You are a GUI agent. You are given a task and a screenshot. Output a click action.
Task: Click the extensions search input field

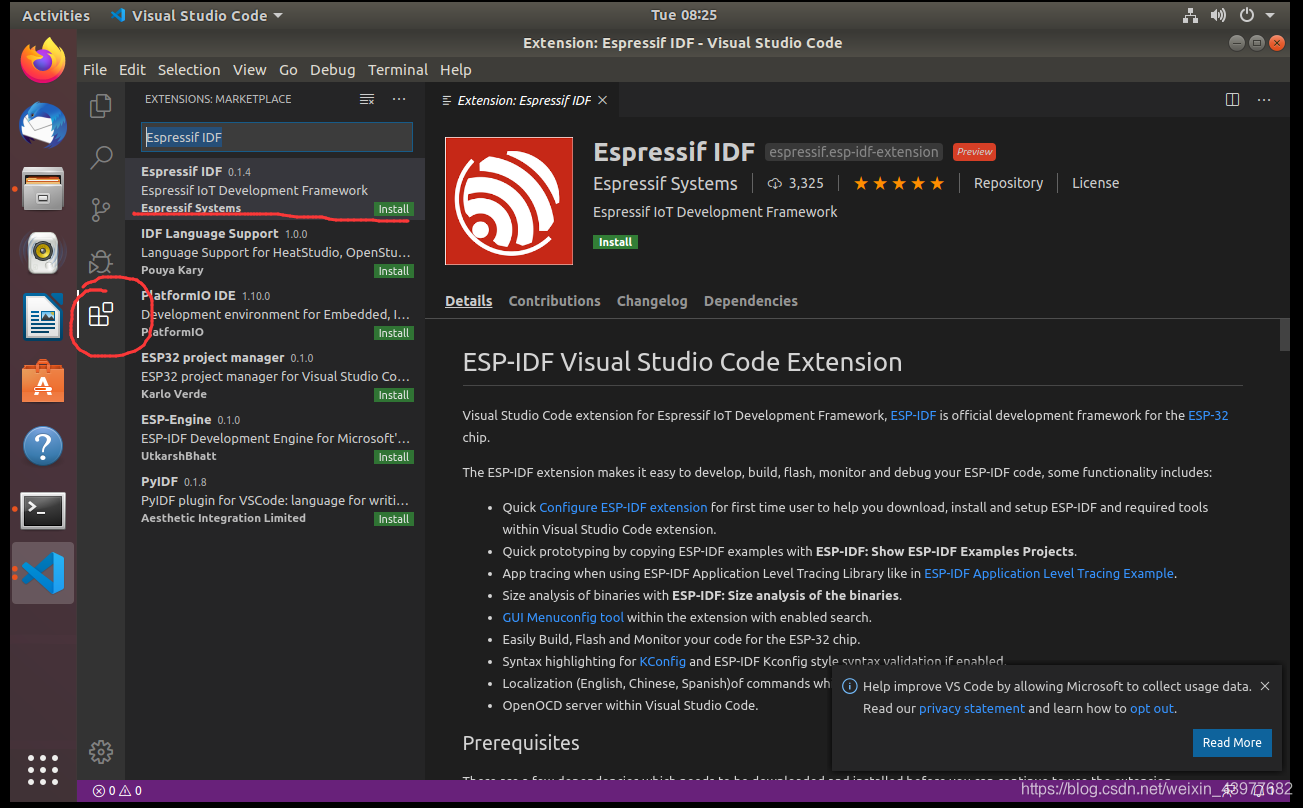click(x=276, y=137)
